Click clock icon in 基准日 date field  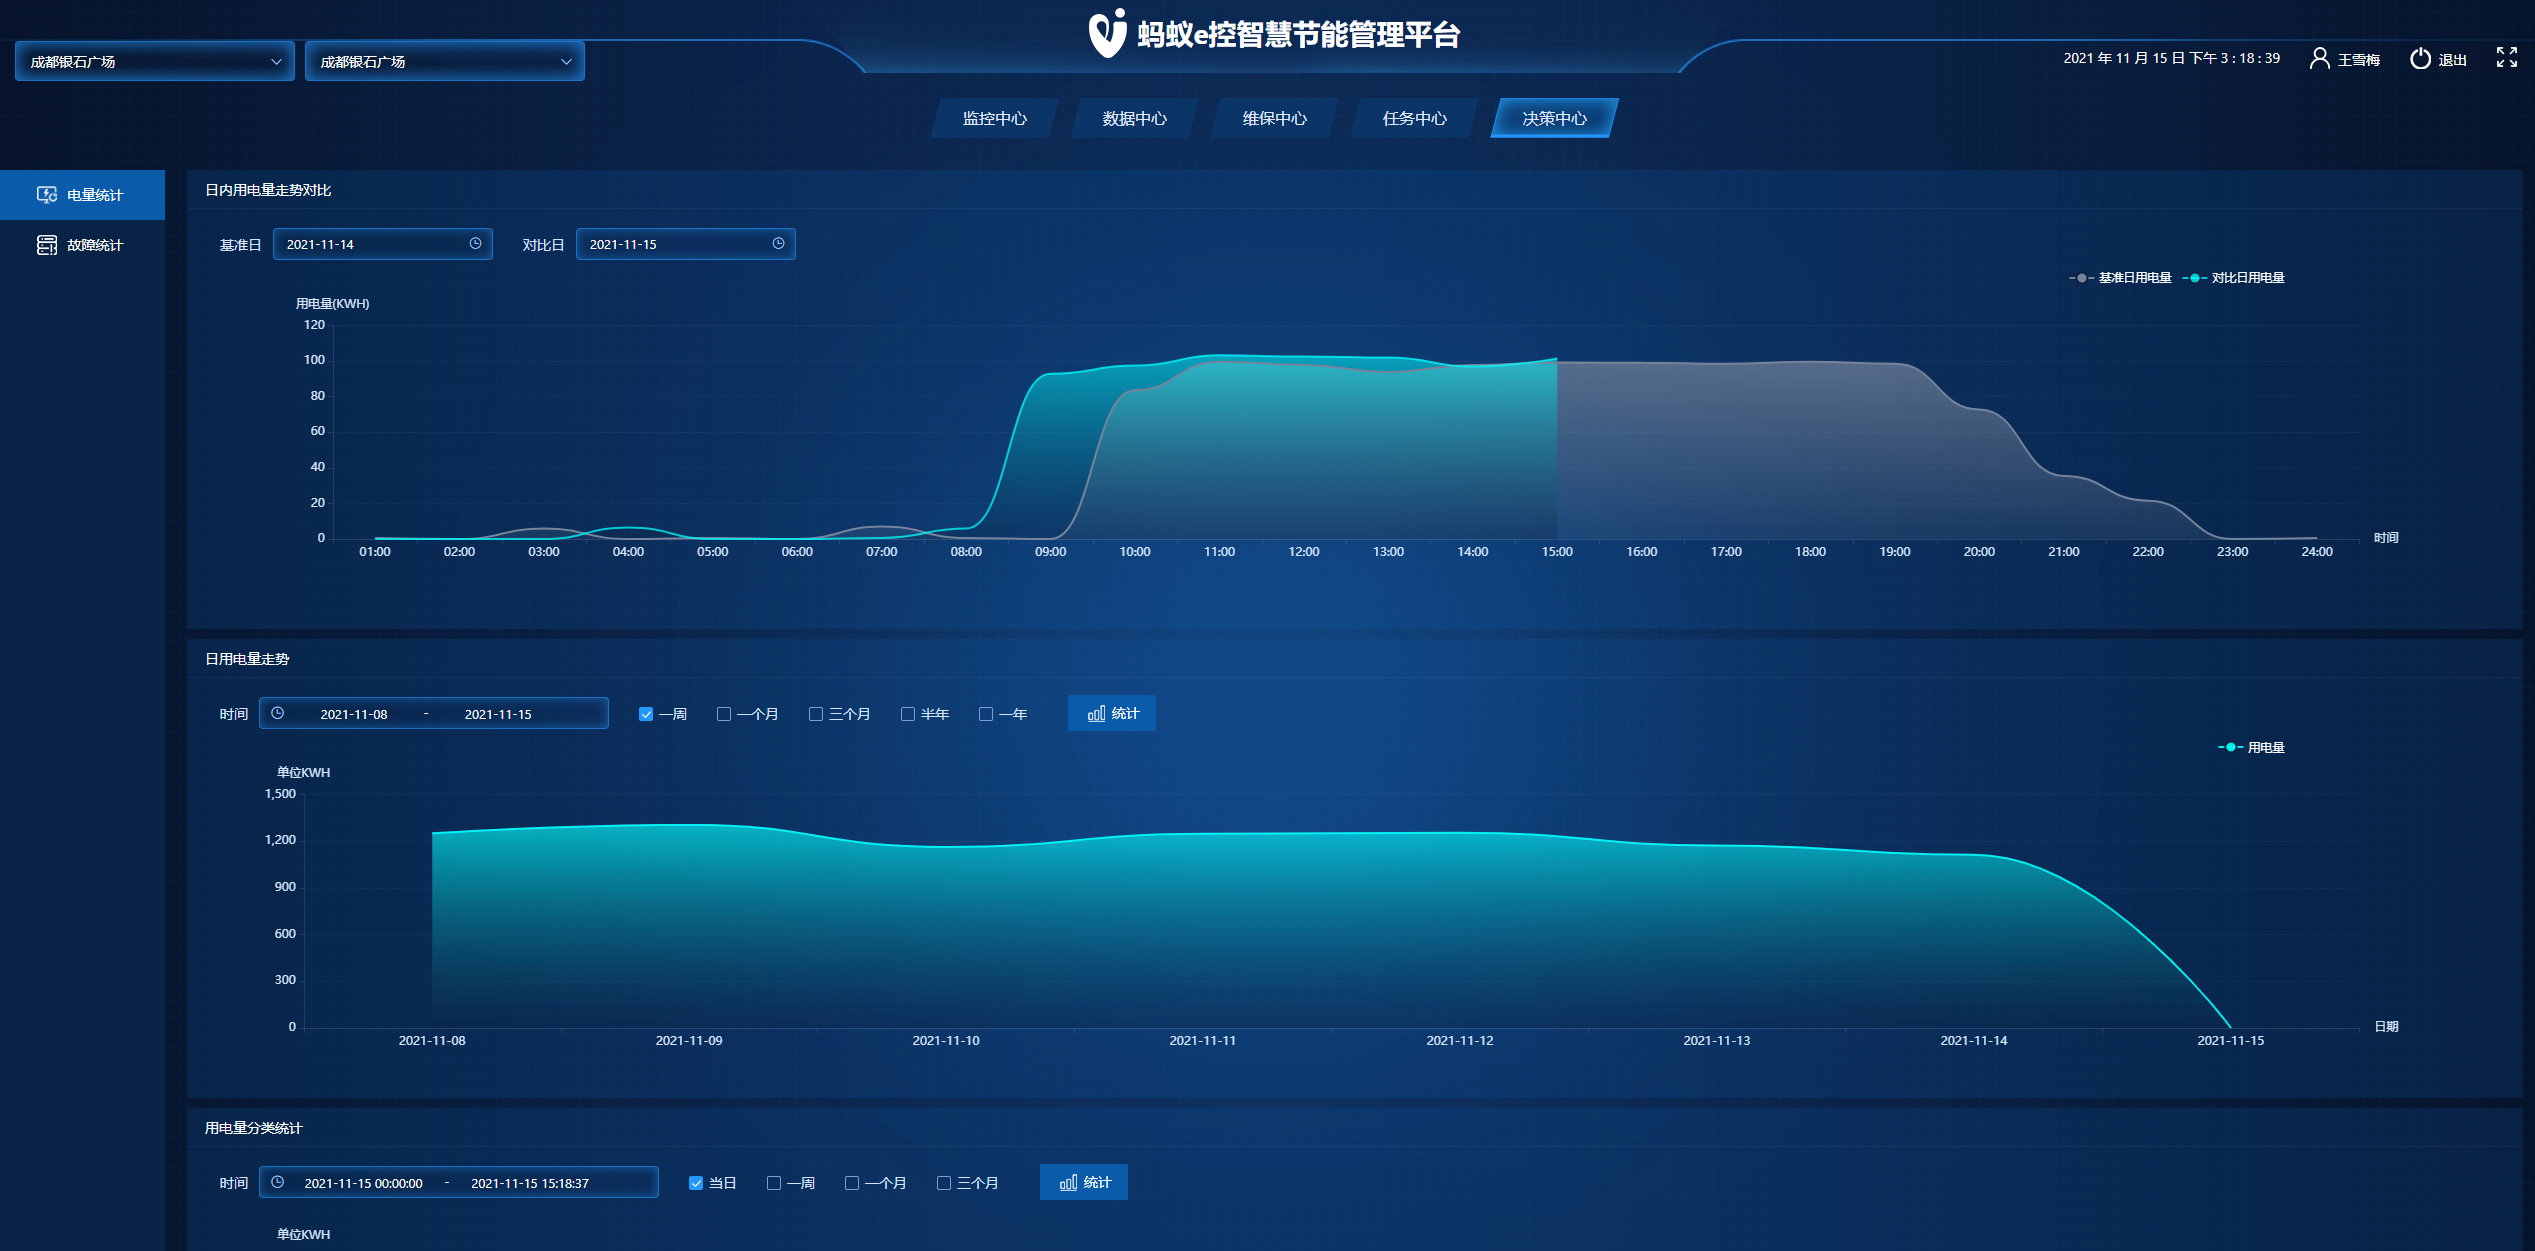tap(476, 243)
